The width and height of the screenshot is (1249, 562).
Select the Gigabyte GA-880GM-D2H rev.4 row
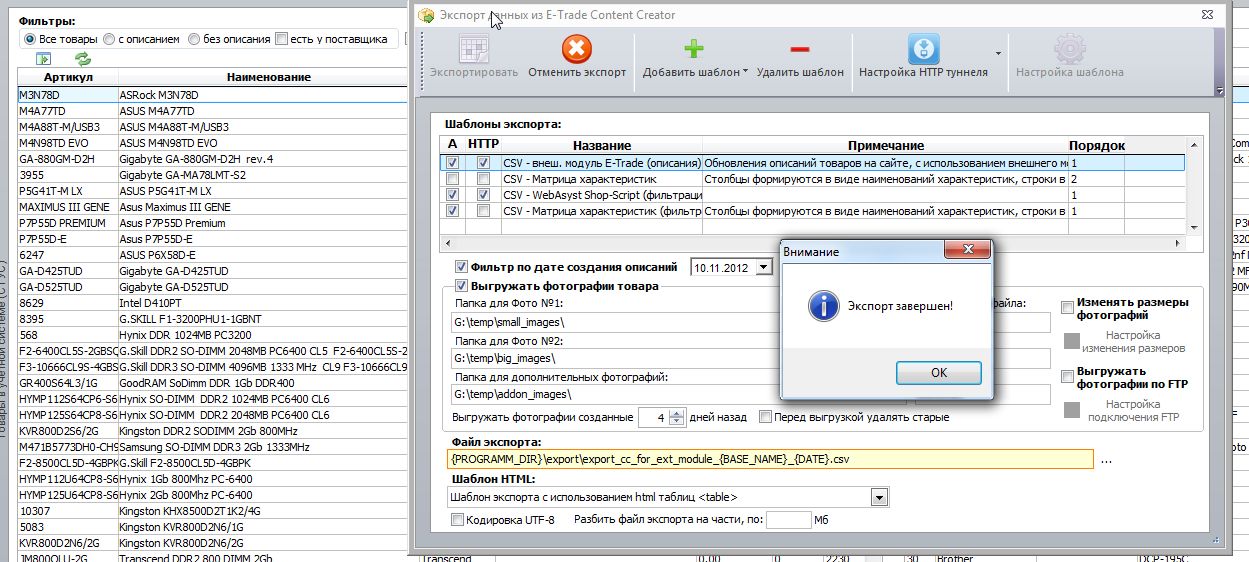point(213,158)
